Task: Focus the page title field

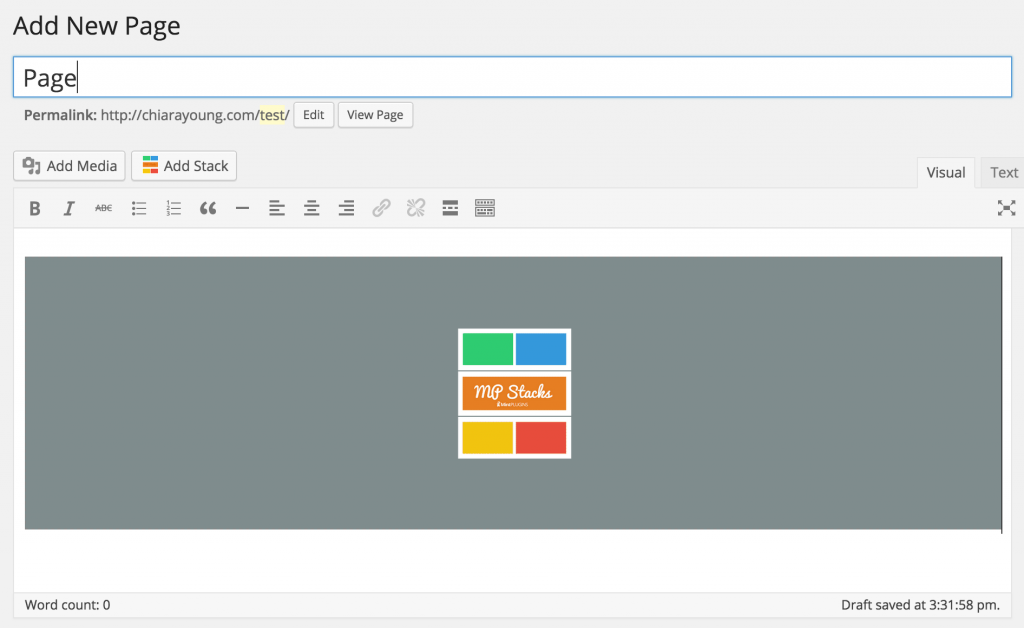Action: point(513,77)
